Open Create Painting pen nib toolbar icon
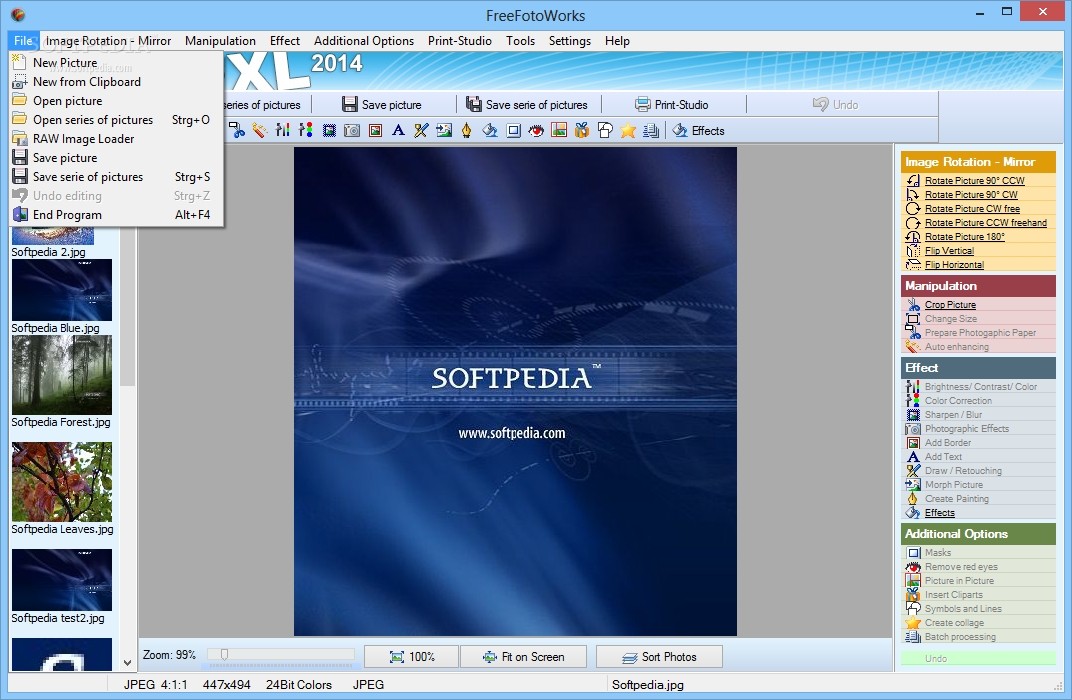This screenshot has height=700, width=1072. (x=467, y=130)
